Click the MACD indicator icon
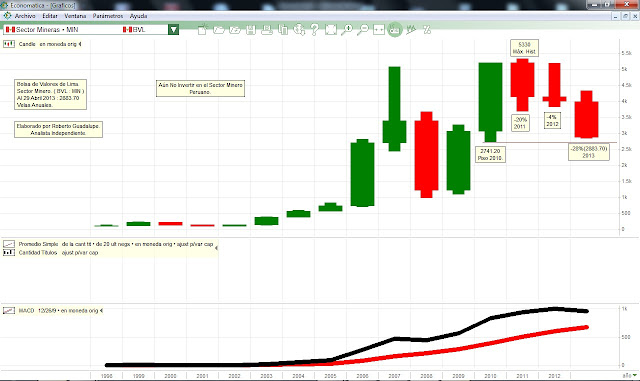Screen dimensions: 640x381 point(9,311)
